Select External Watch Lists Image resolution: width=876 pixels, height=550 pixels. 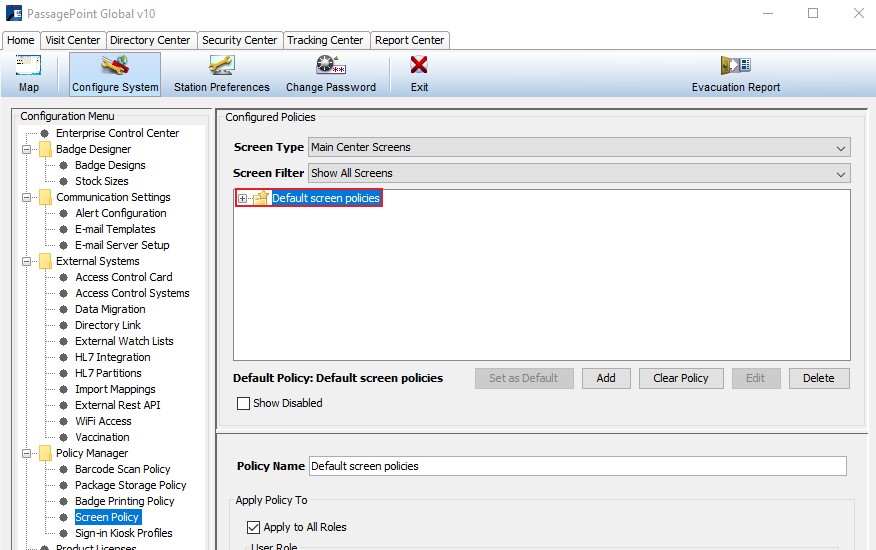(124, 342)
